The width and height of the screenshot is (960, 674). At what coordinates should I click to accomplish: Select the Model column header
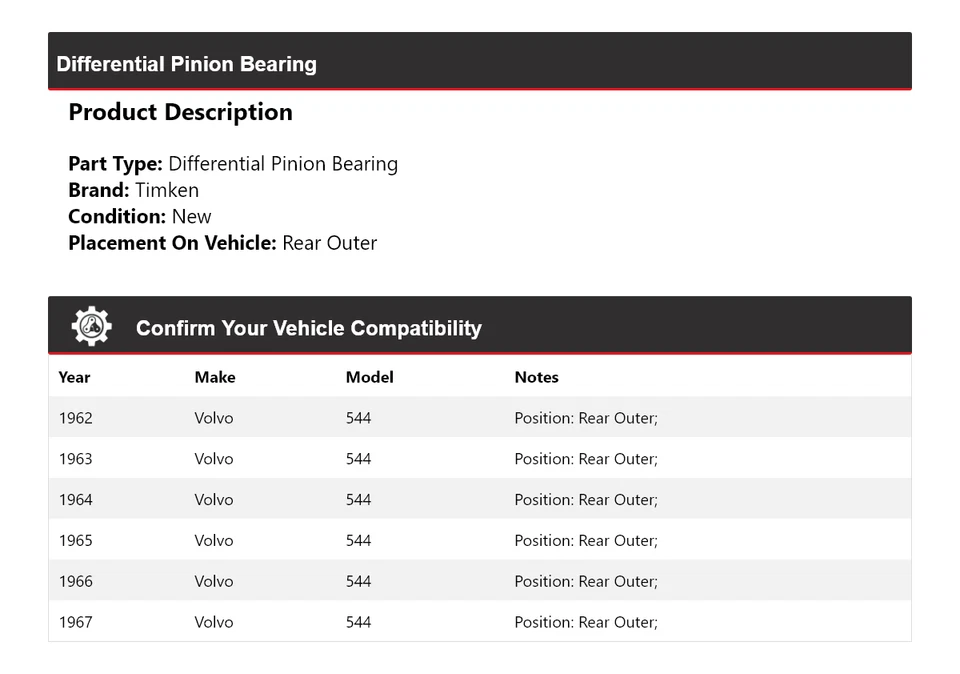pos(370,377)
